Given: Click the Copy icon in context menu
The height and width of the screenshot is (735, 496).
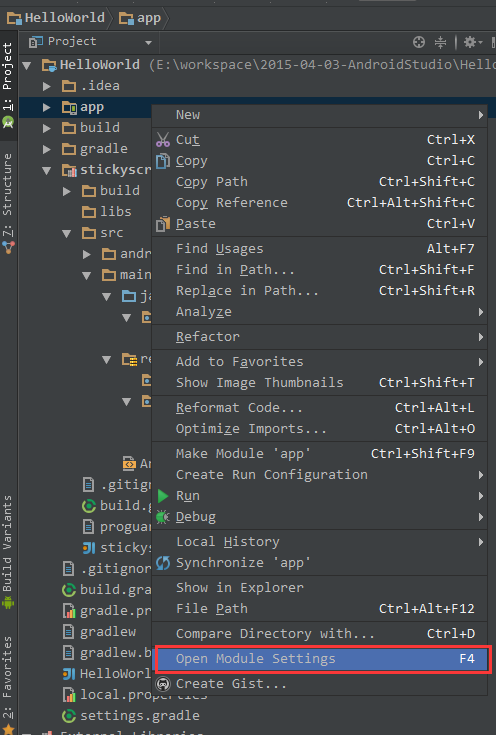Looking at the screenshot, I should pos(163,161).
